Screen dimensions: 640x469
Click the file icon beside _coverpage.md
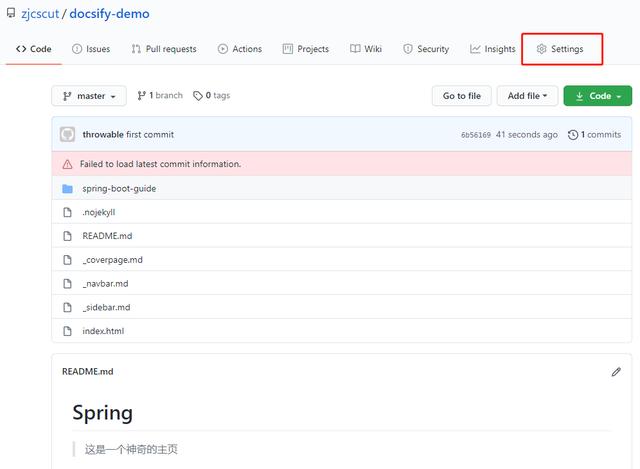67,260
